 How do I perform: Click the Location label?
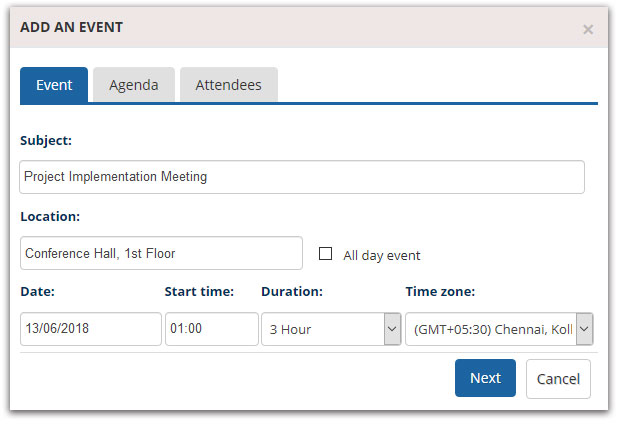click(50, 217)
